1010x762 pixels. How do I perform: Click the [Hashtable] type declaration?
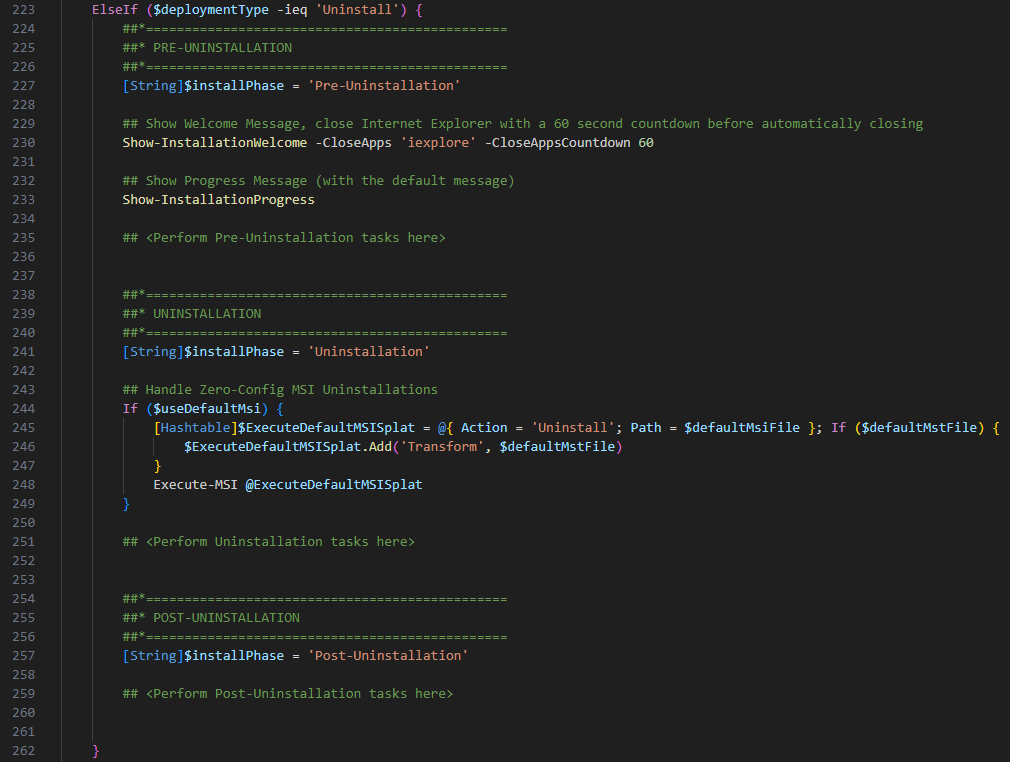tap(194, 427)
